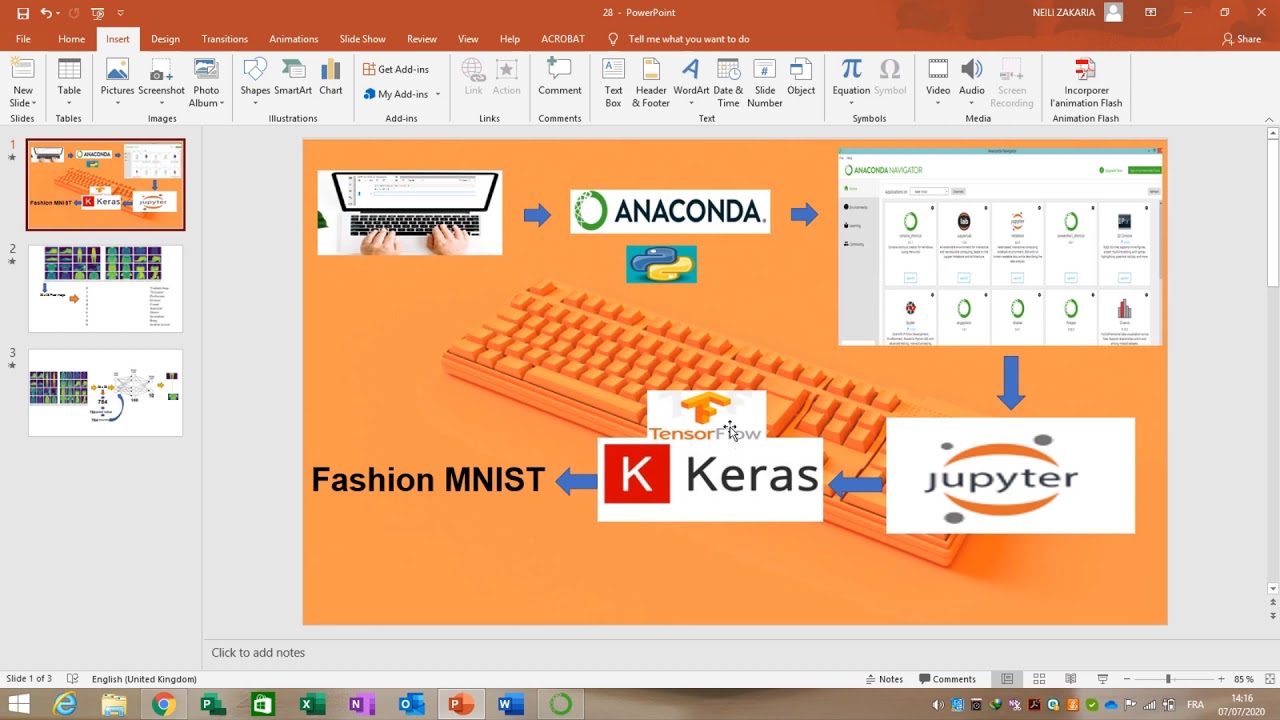Open the ACROBAT tab
This screenshot has width=1280, height=720.
tap(562, 39)
